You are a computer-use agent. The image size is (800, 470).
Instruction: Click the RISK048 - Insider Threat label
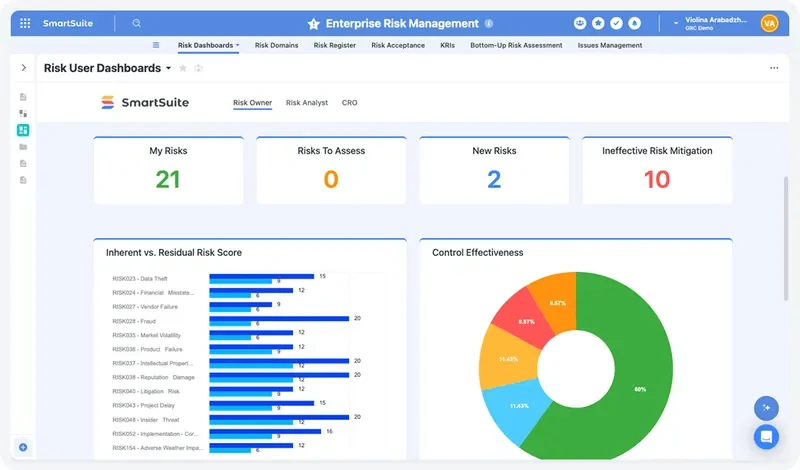point(146,419)
